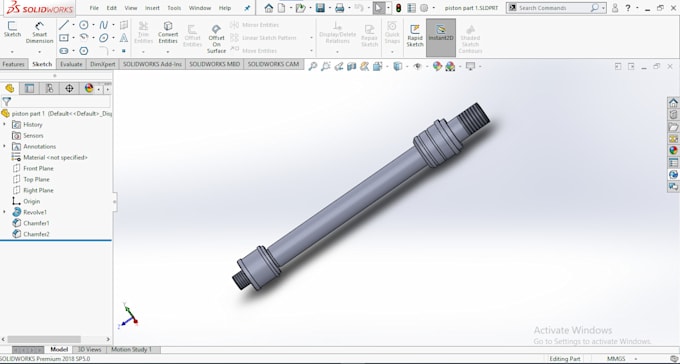Expand the History tree node
Viewport: 680px width, 364px height.
point(5,125)
